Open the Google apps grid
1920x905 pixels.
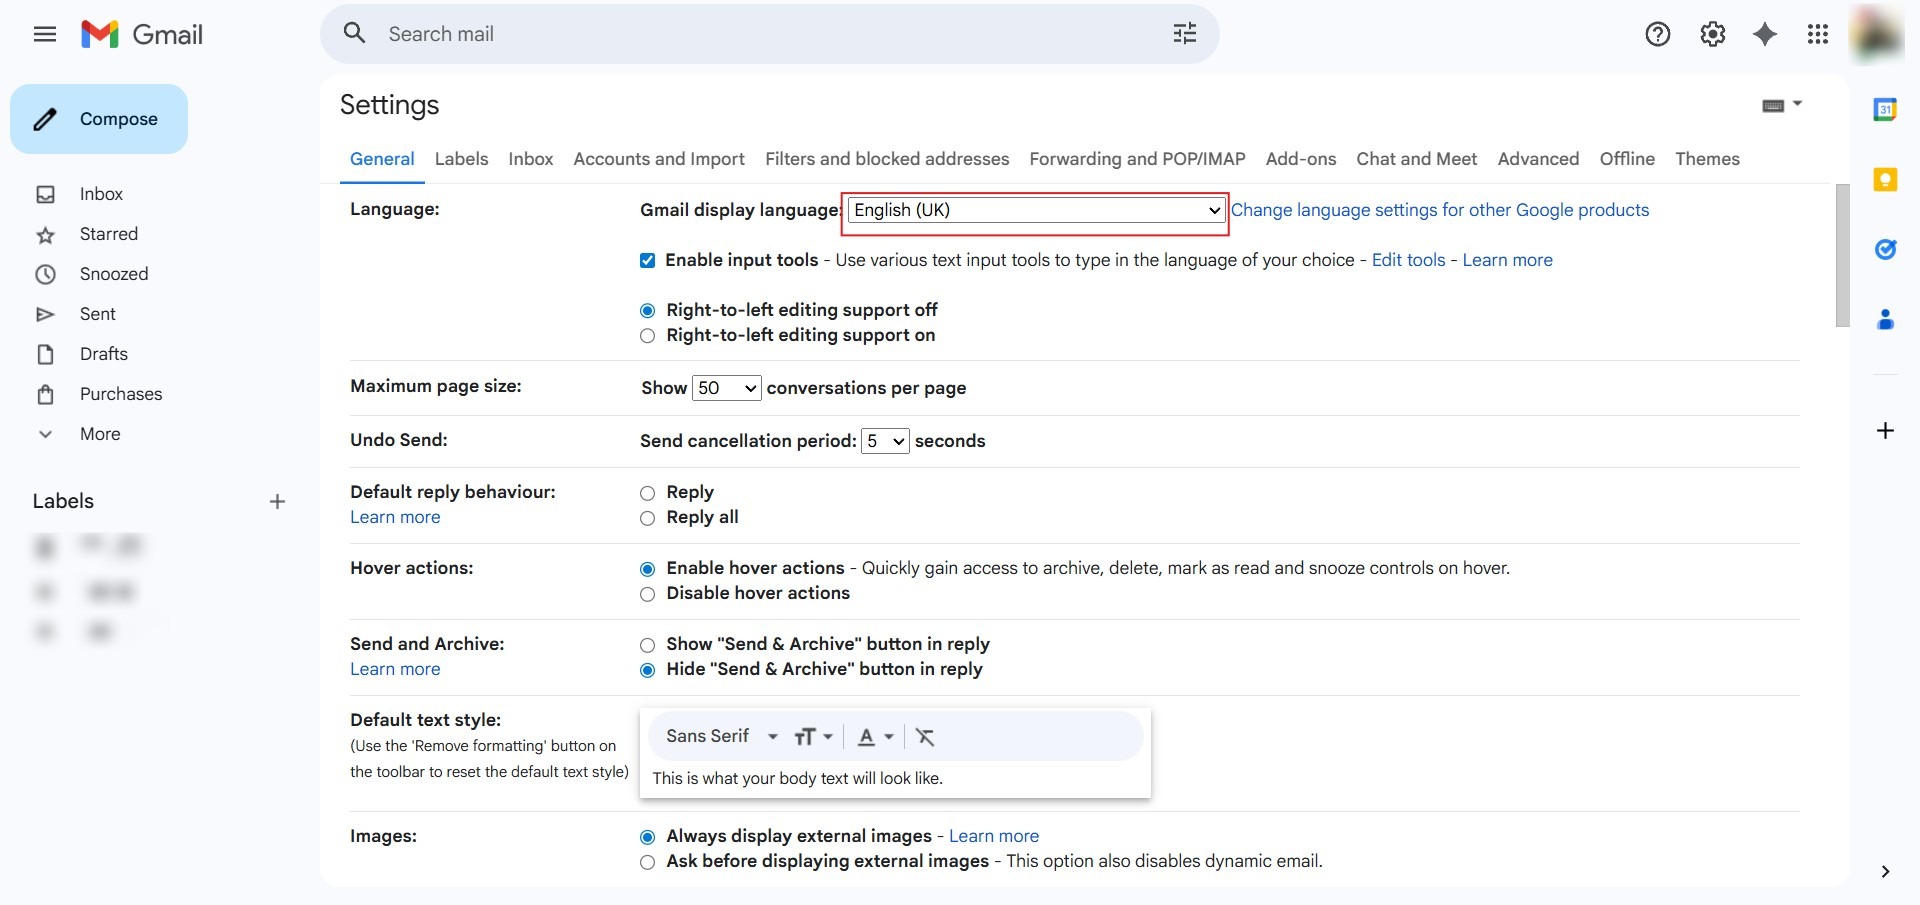point(1818,34)
